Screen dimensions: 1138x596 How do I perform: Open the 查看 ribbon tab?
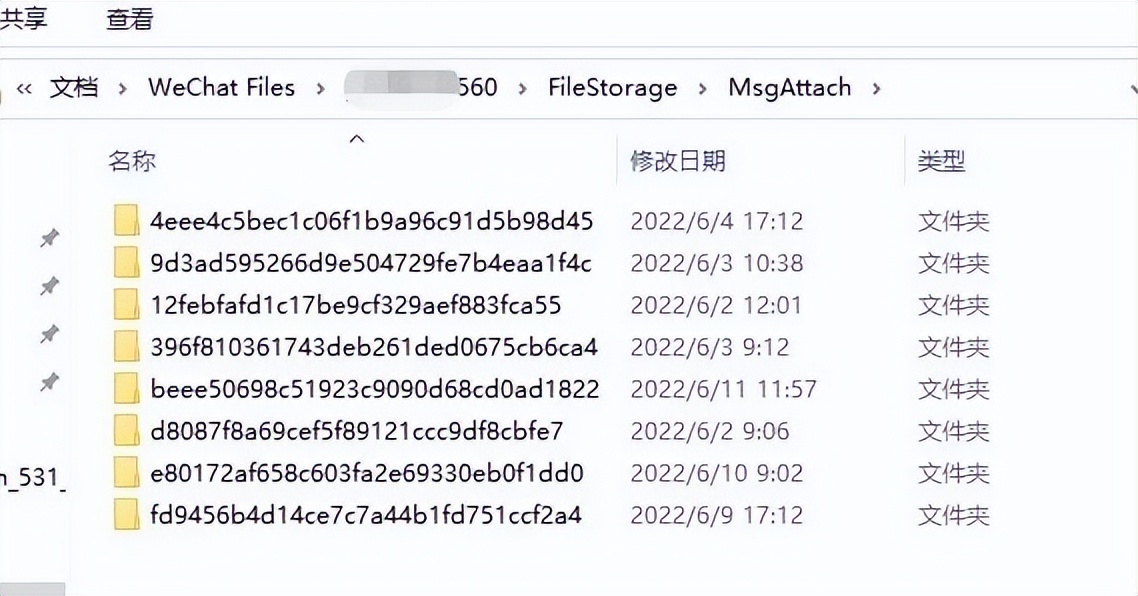click(x=129, y=19)
